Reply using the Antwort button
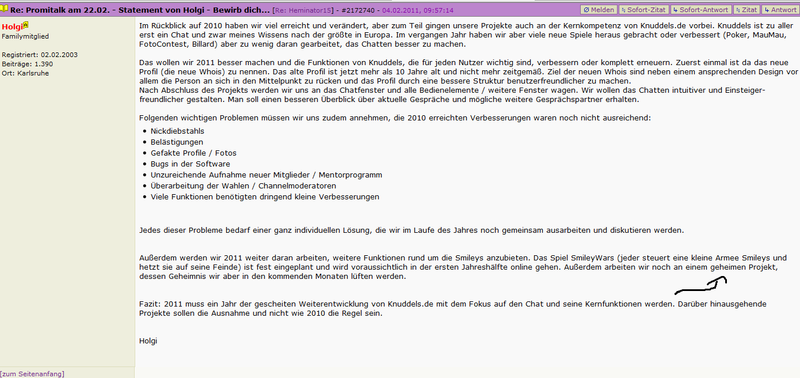800x378 pixels. [779, 10]
